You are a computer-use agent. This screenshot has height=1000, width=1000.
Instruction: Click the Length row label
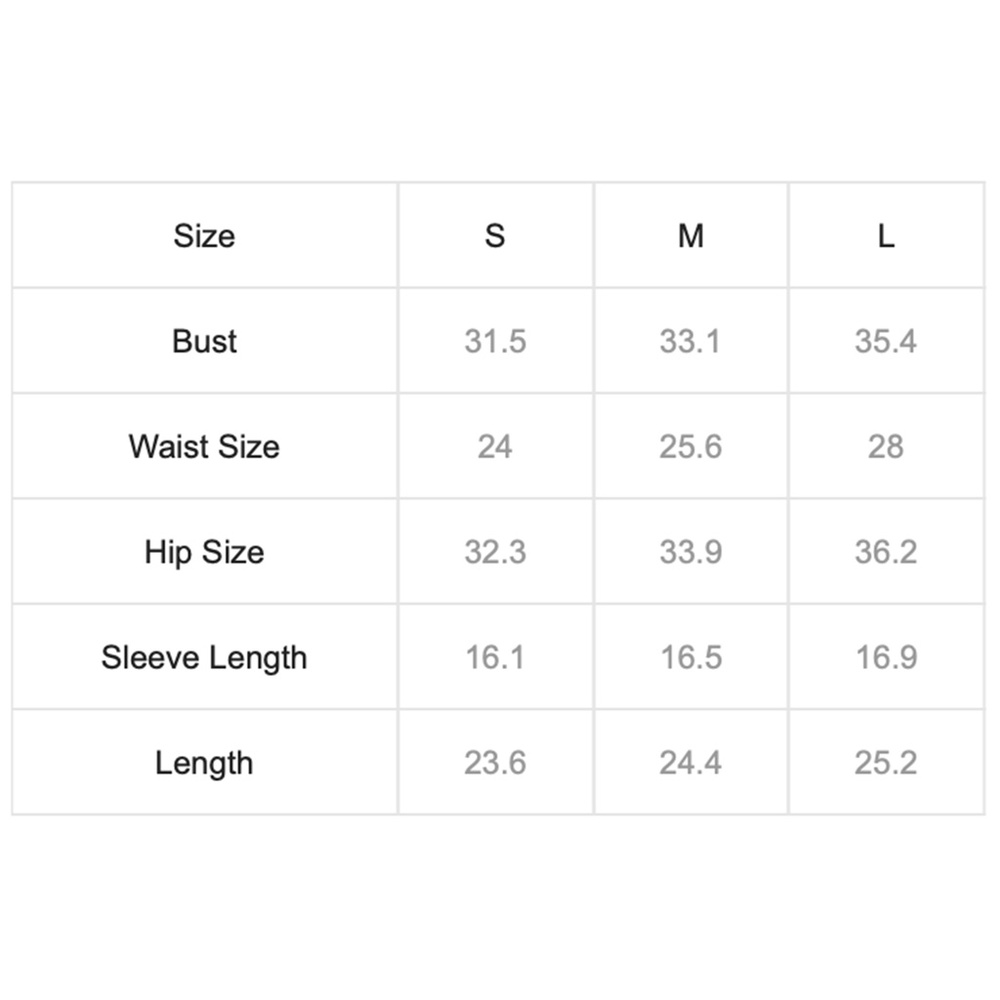[x=204, y=763]
